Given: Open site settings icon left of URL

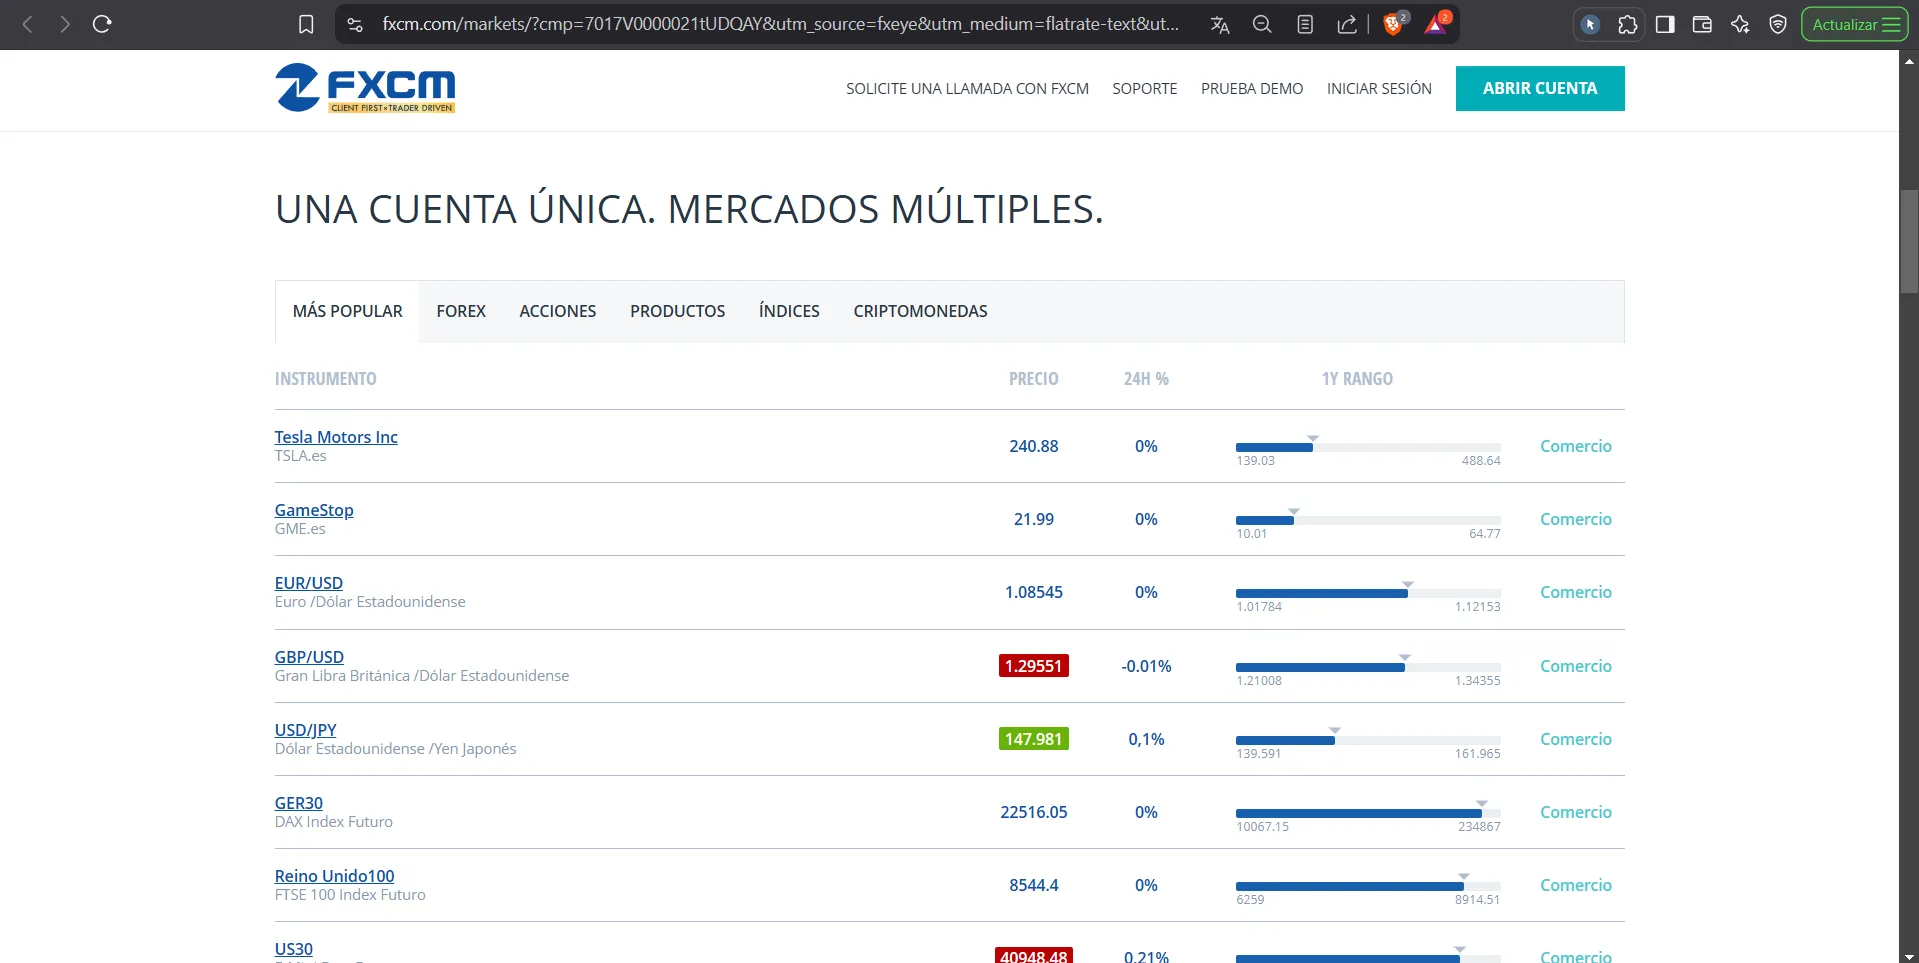Looking at the screenshot, I should tap(355, 24).
